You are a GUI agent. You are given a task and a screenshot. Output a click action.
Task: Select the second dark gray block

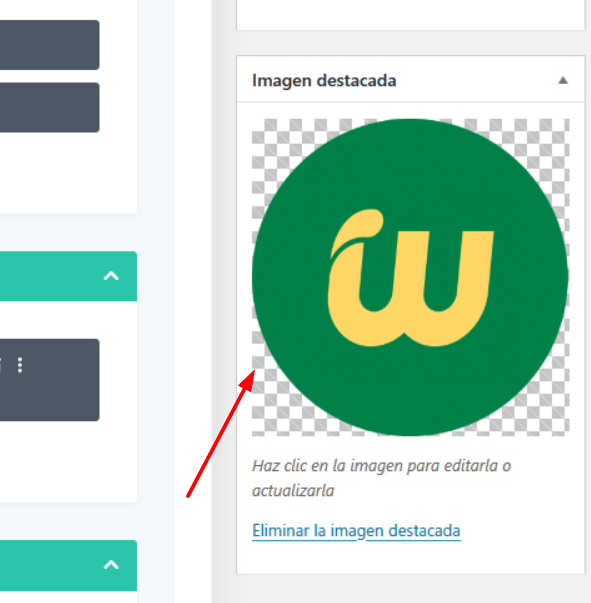[x=50, y=107]
